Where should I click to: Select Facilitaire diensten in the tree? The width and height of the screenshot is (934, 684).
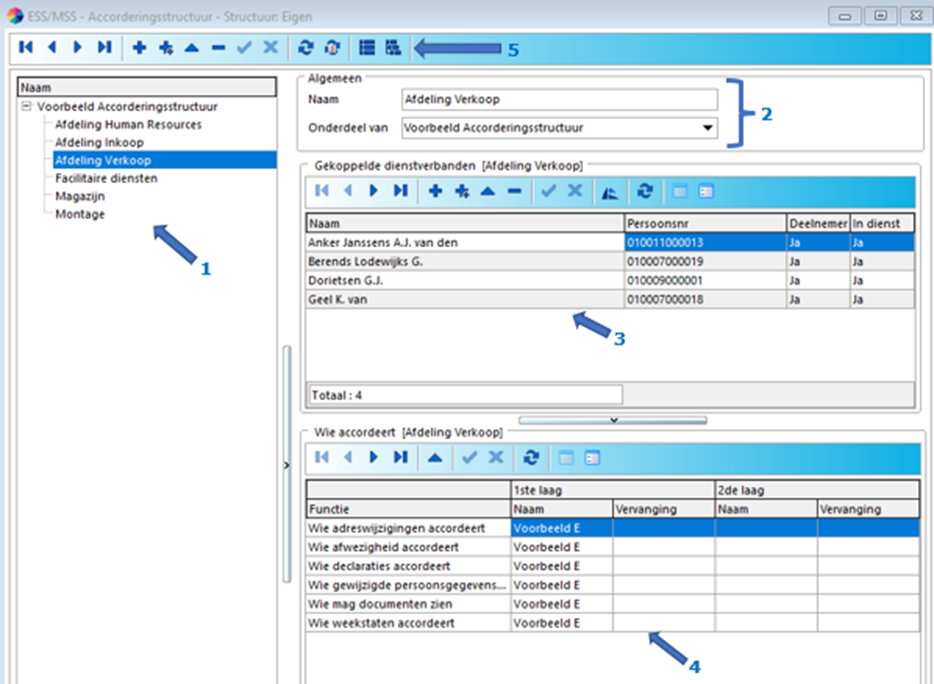point(106,178)
